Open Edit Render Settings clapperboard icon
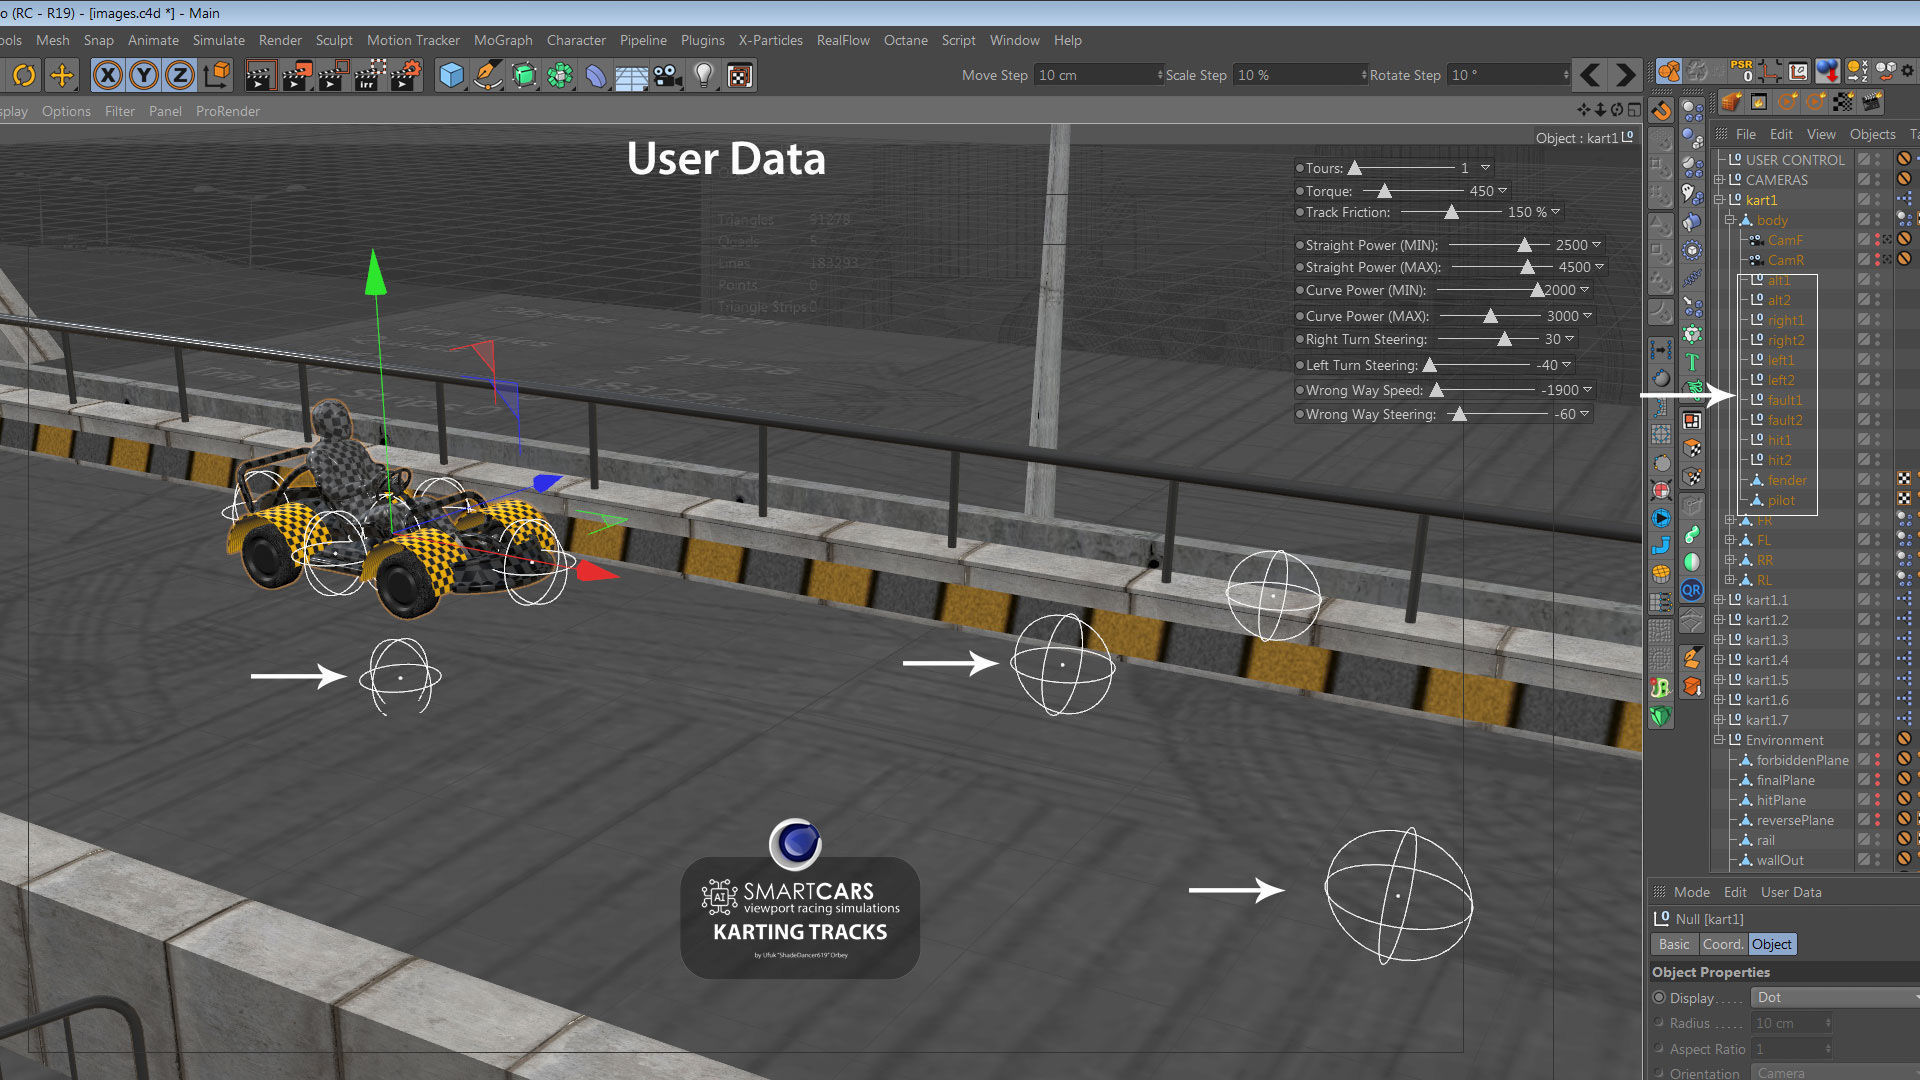The height and width of the screenshot is (1080, 1920). coord(405,75)
